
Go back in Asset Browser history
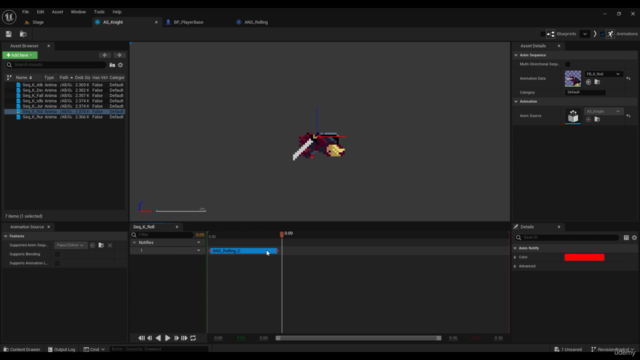[105, 55]
